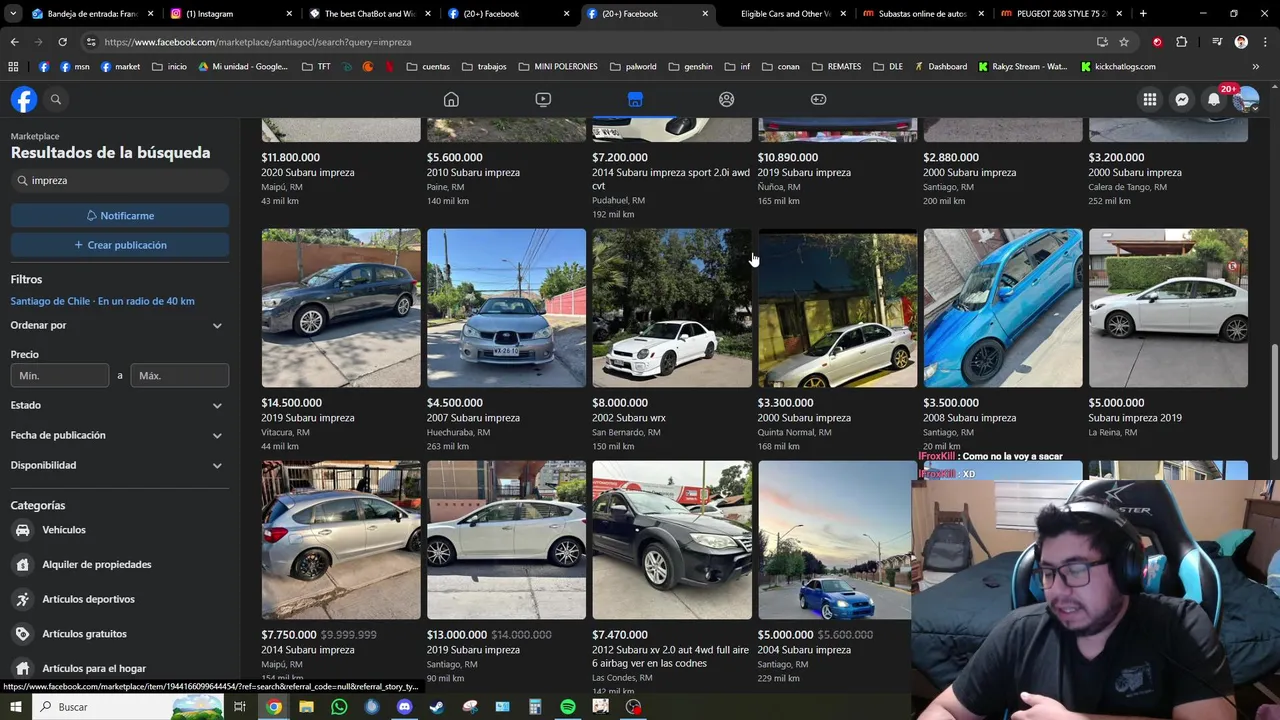Open a new browser tab

tap(1143, 14)
